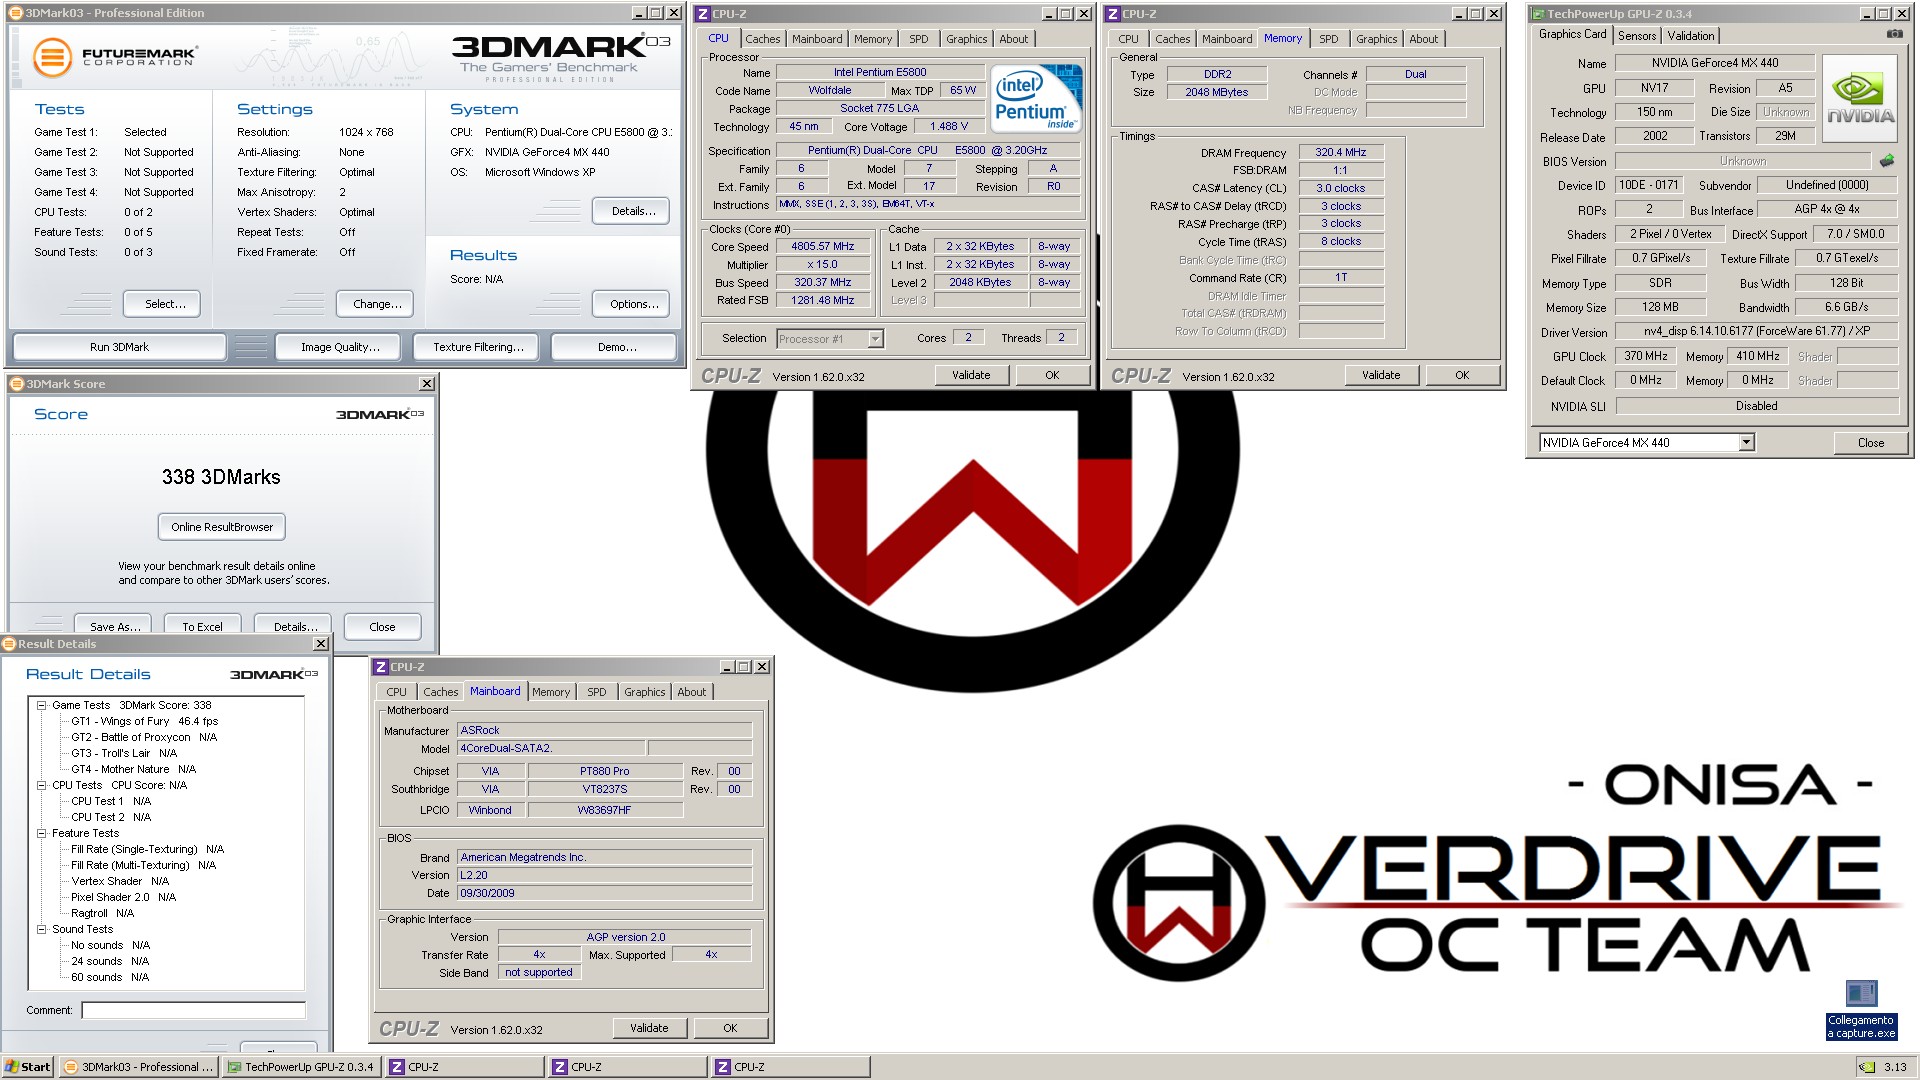Open the NVIDIA GeForce4 MX 440 GPU dropdown
1920x1080 pixels.
(x=1746, y=442)
